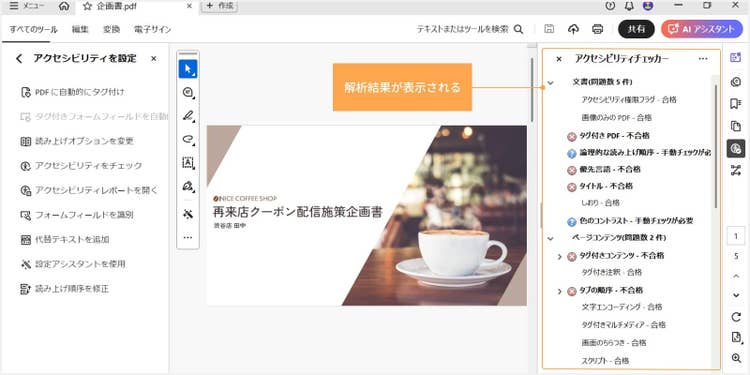This screenshot has width=750, height=375.
Task: Click the save floppy disk icon
Action: tap(549, 29)
